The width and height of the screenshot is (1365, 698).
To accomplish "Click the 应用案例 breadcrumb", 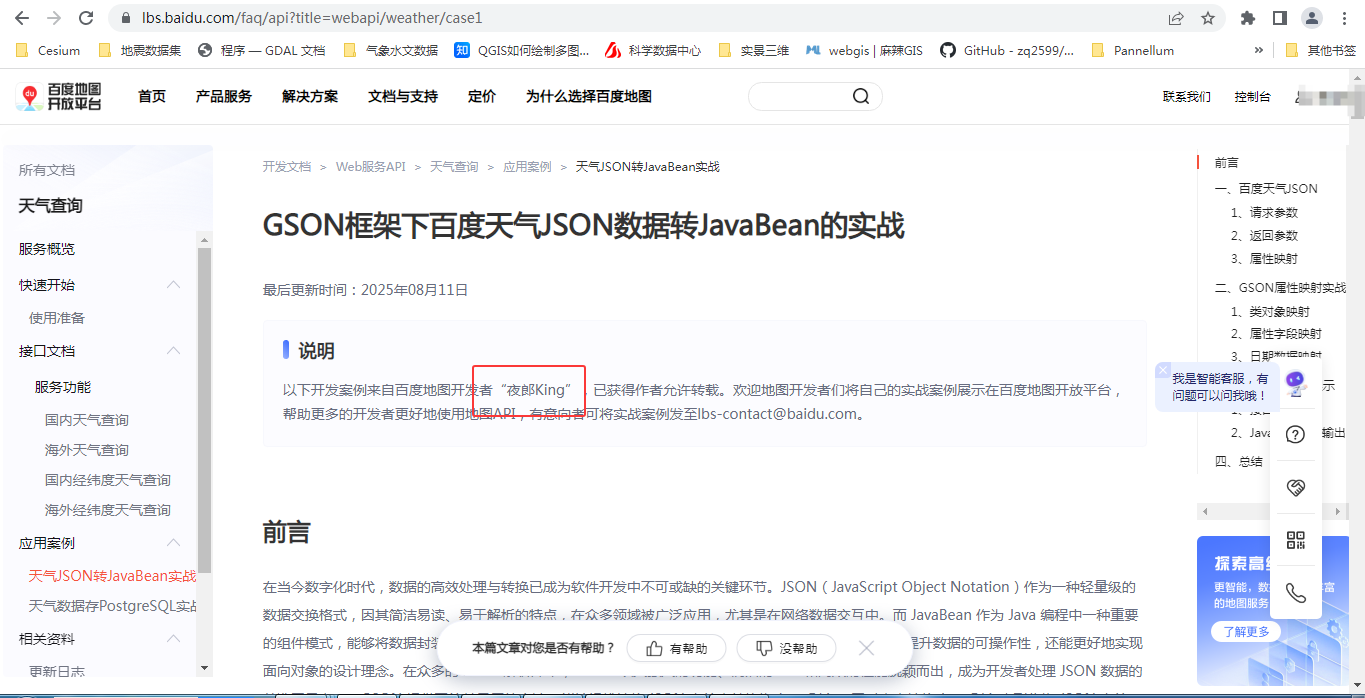I will 527,167.
